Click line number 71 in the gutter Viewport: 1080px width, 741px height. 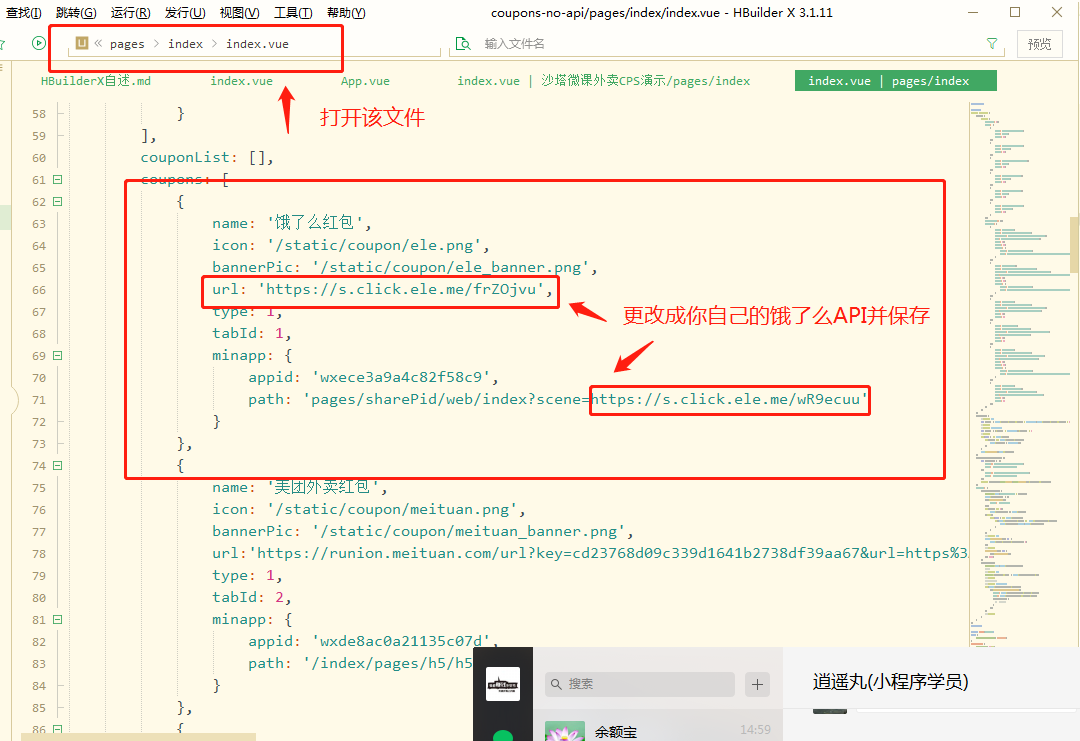(39, 400)
